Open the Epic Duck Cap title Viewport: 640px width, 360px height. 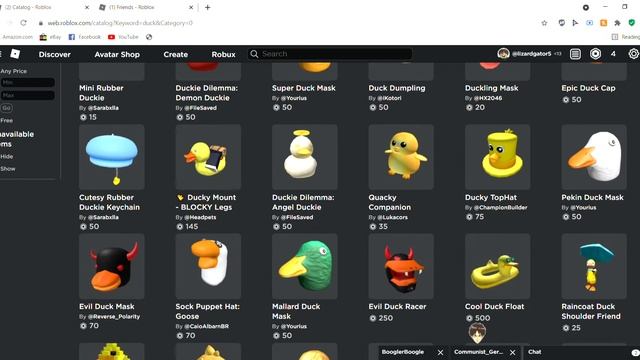(588, 88)
